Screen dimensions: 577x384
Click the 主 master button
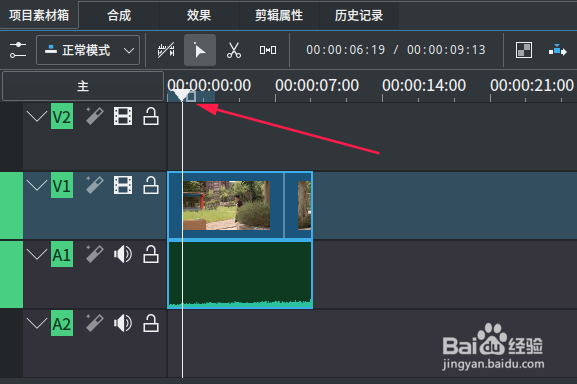click(x=83, y=86)
